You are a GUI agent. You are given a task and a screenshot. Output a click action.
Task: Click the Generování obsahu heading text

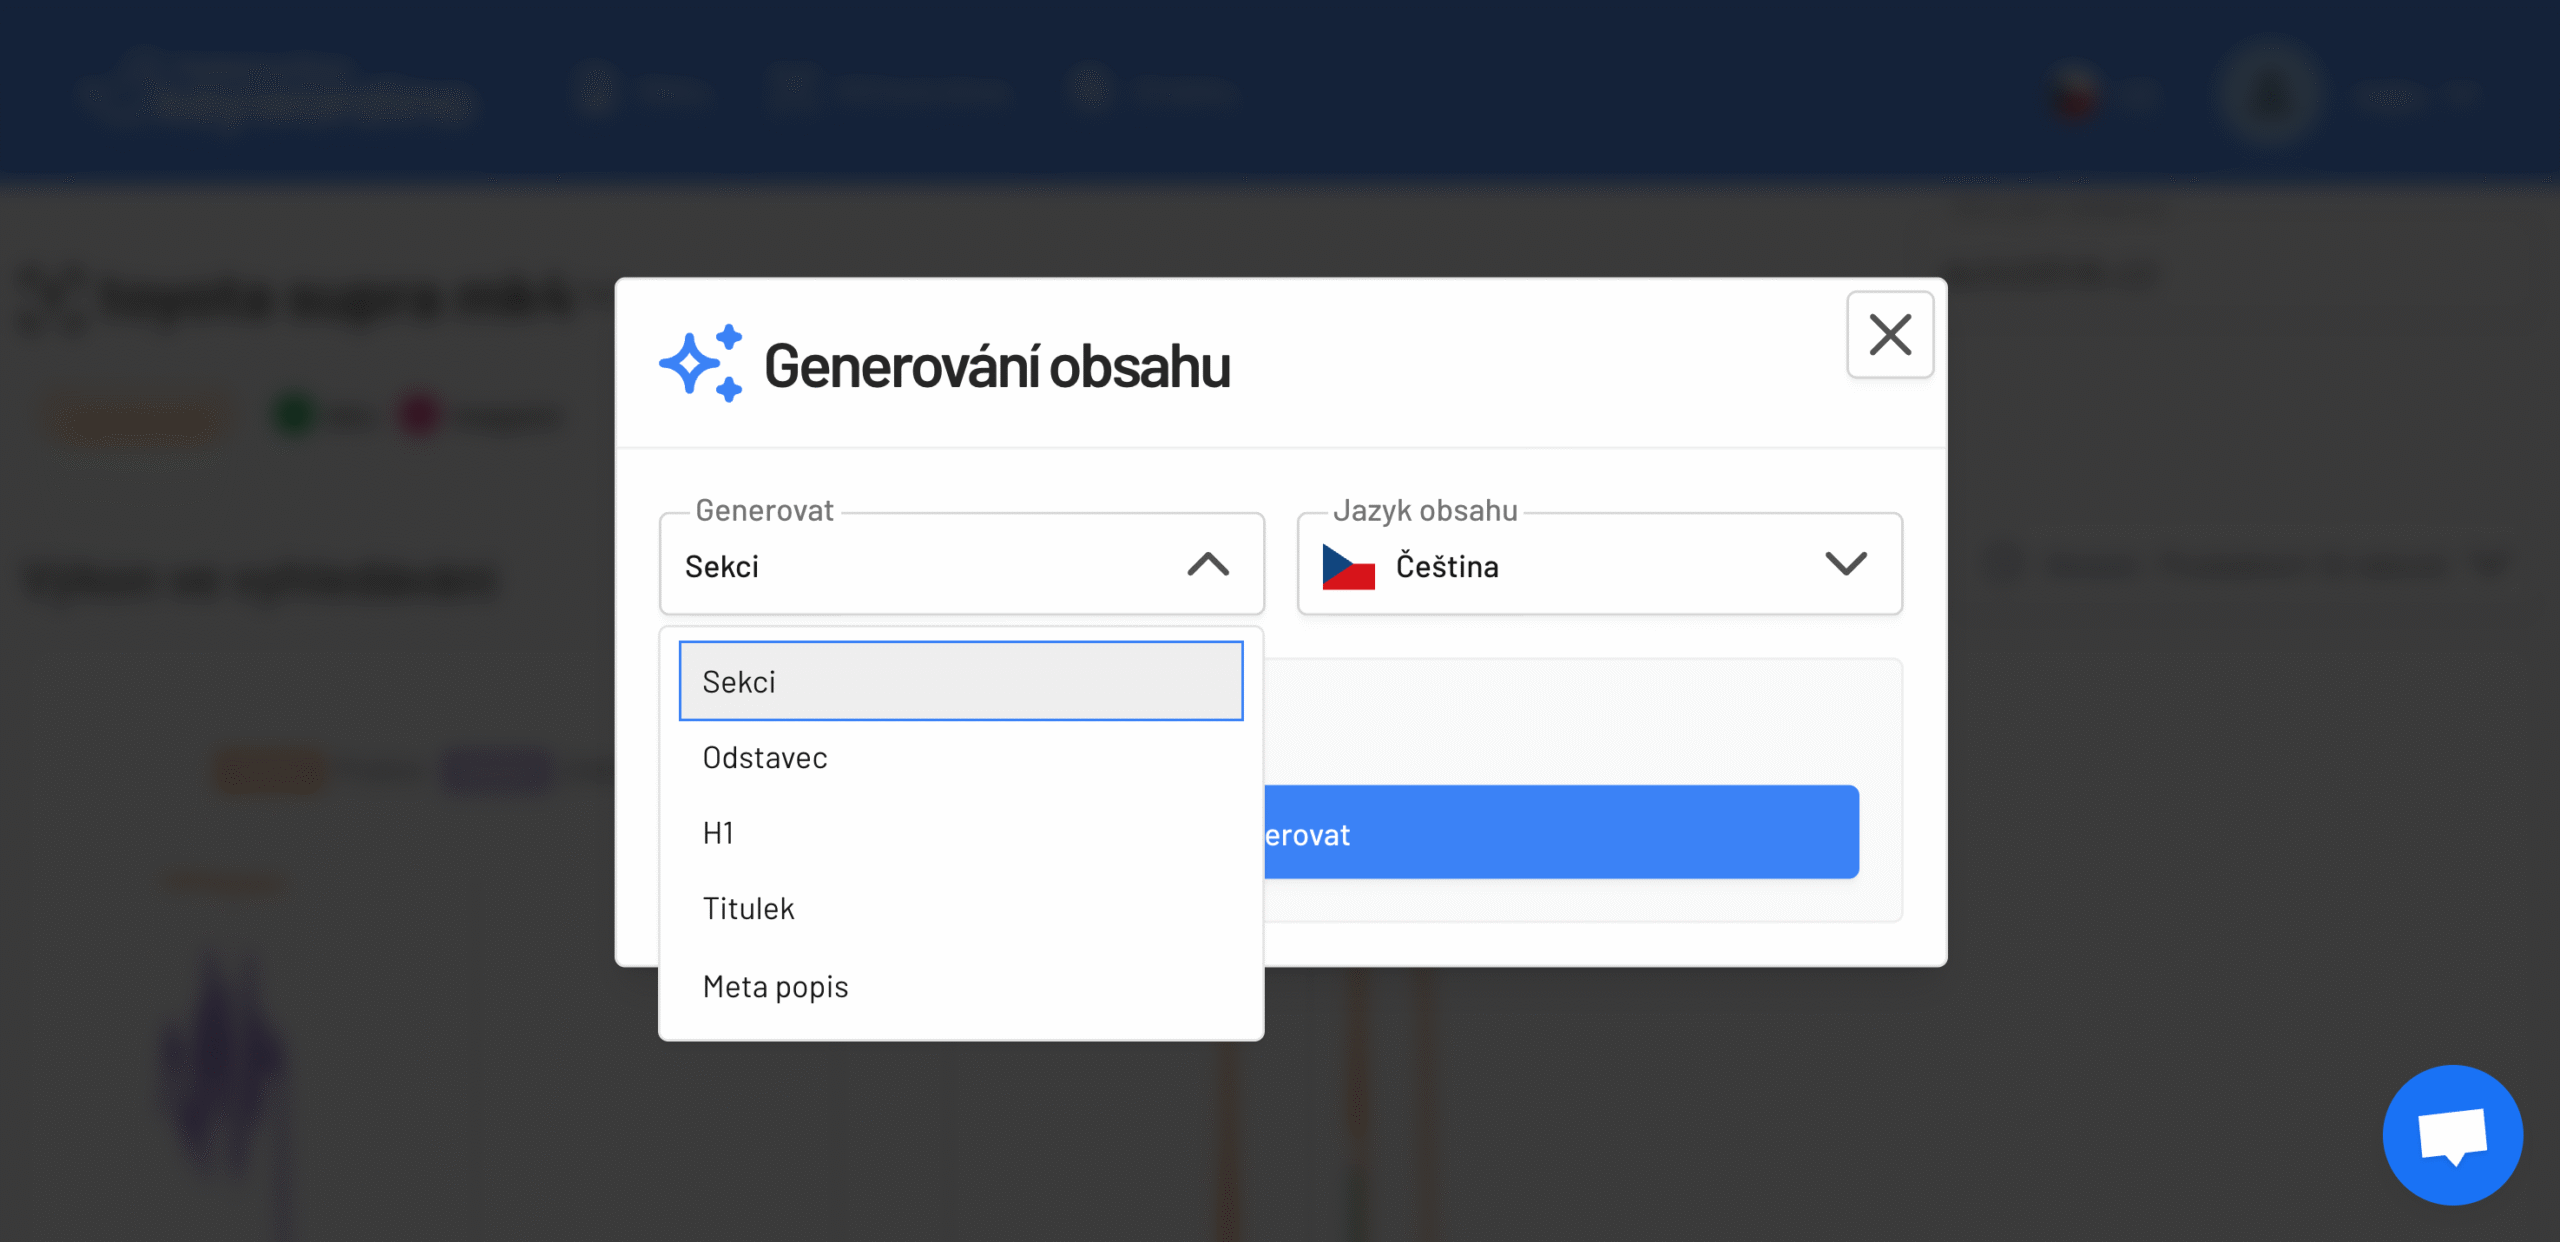[x=996, y=366]
